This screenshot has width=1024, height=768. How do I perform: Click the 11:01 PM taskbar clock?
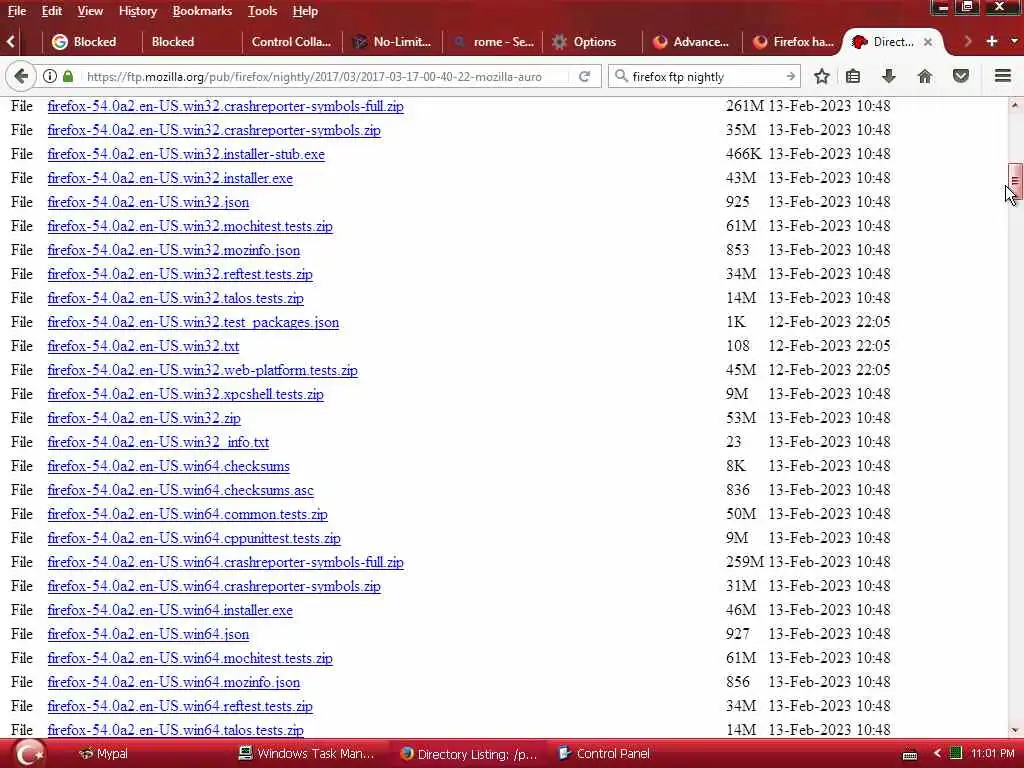click(x=993, y=754)
